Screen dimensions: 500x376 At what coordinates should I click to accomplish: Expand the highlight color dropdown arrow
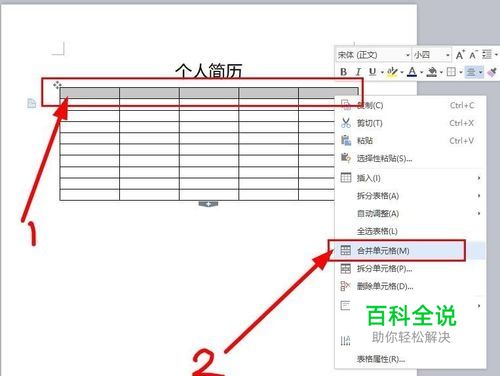(402, 72)
